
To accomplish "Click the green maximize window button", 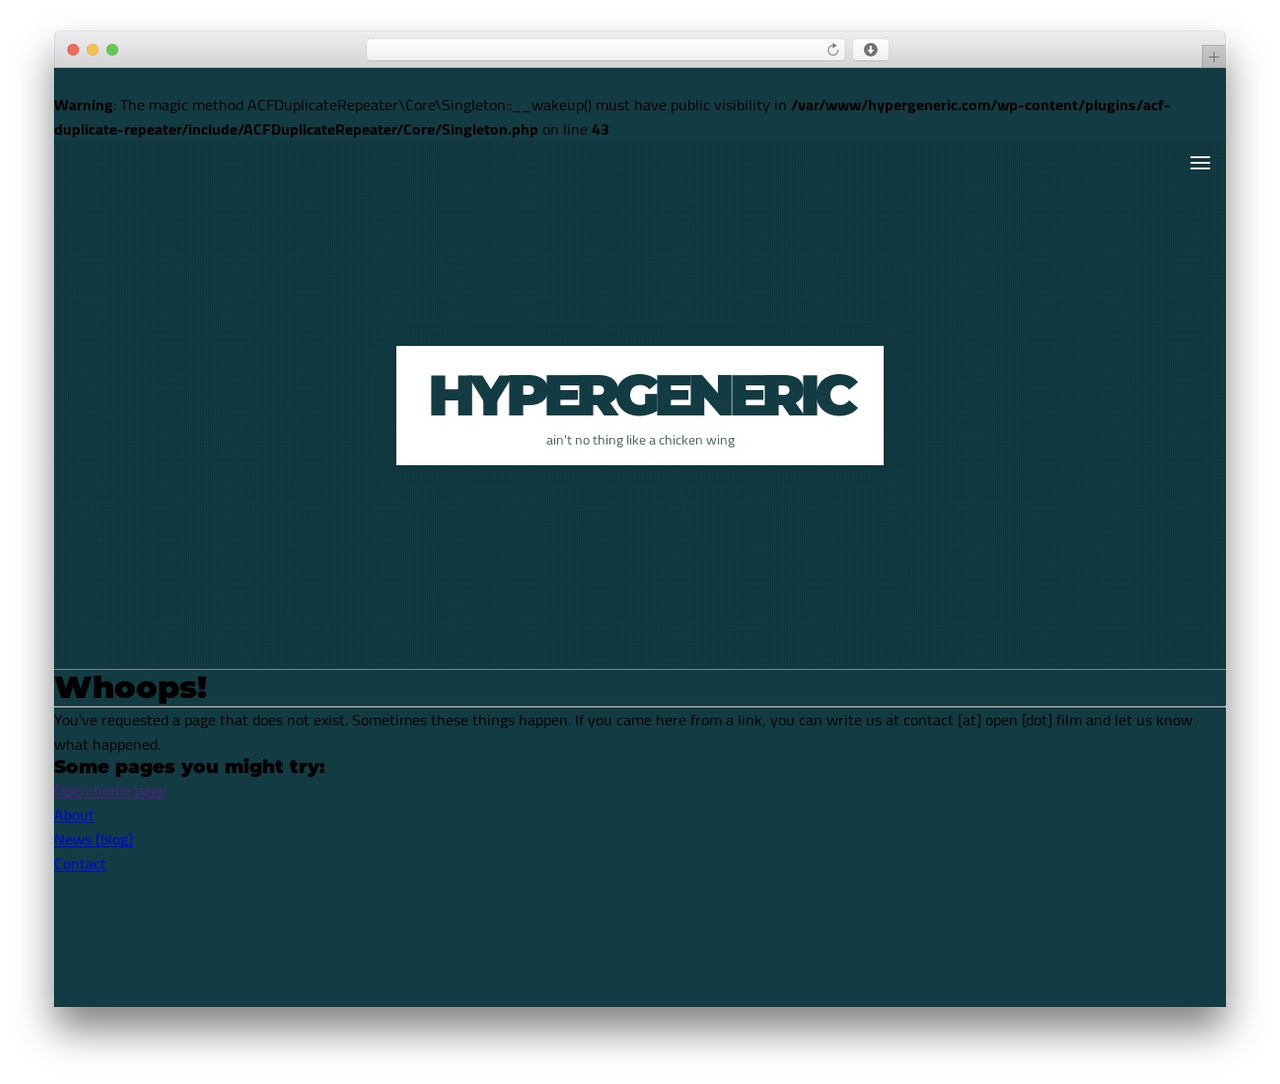I will tap(112, 50).
